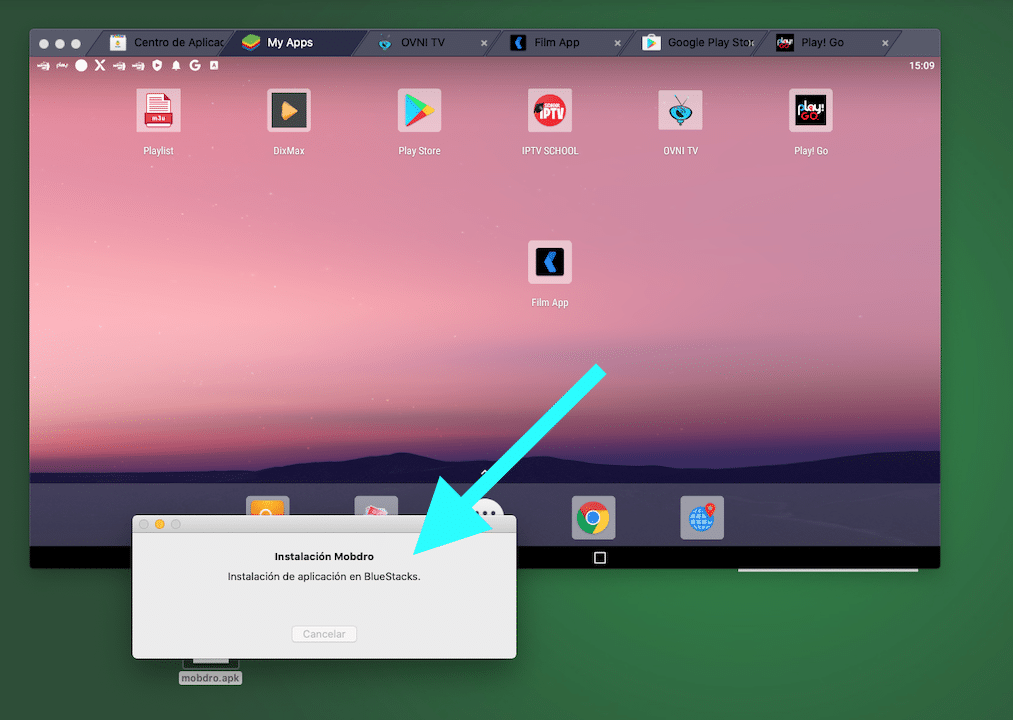Launch the IPTV SCHOOL app
This screenshot has width=1013, height=720.
click(549, 111)
